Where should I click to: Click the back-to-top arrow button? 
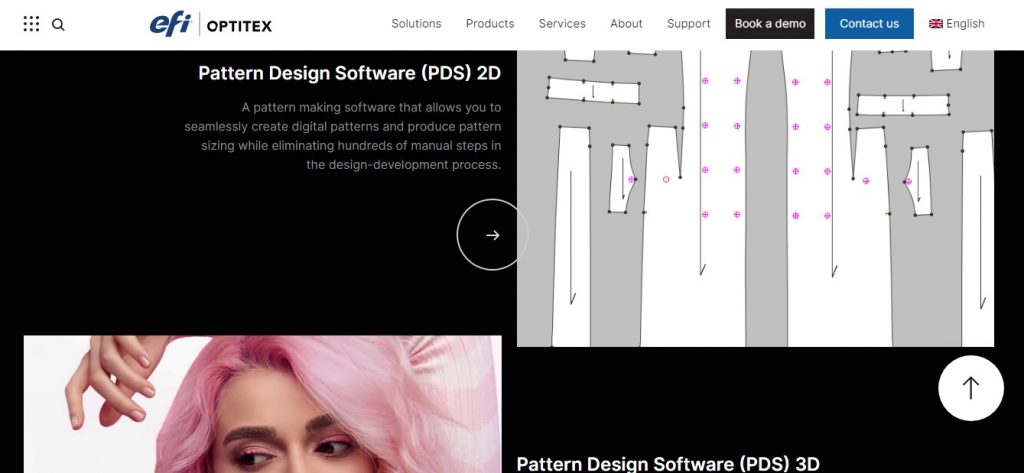(970, 388)
